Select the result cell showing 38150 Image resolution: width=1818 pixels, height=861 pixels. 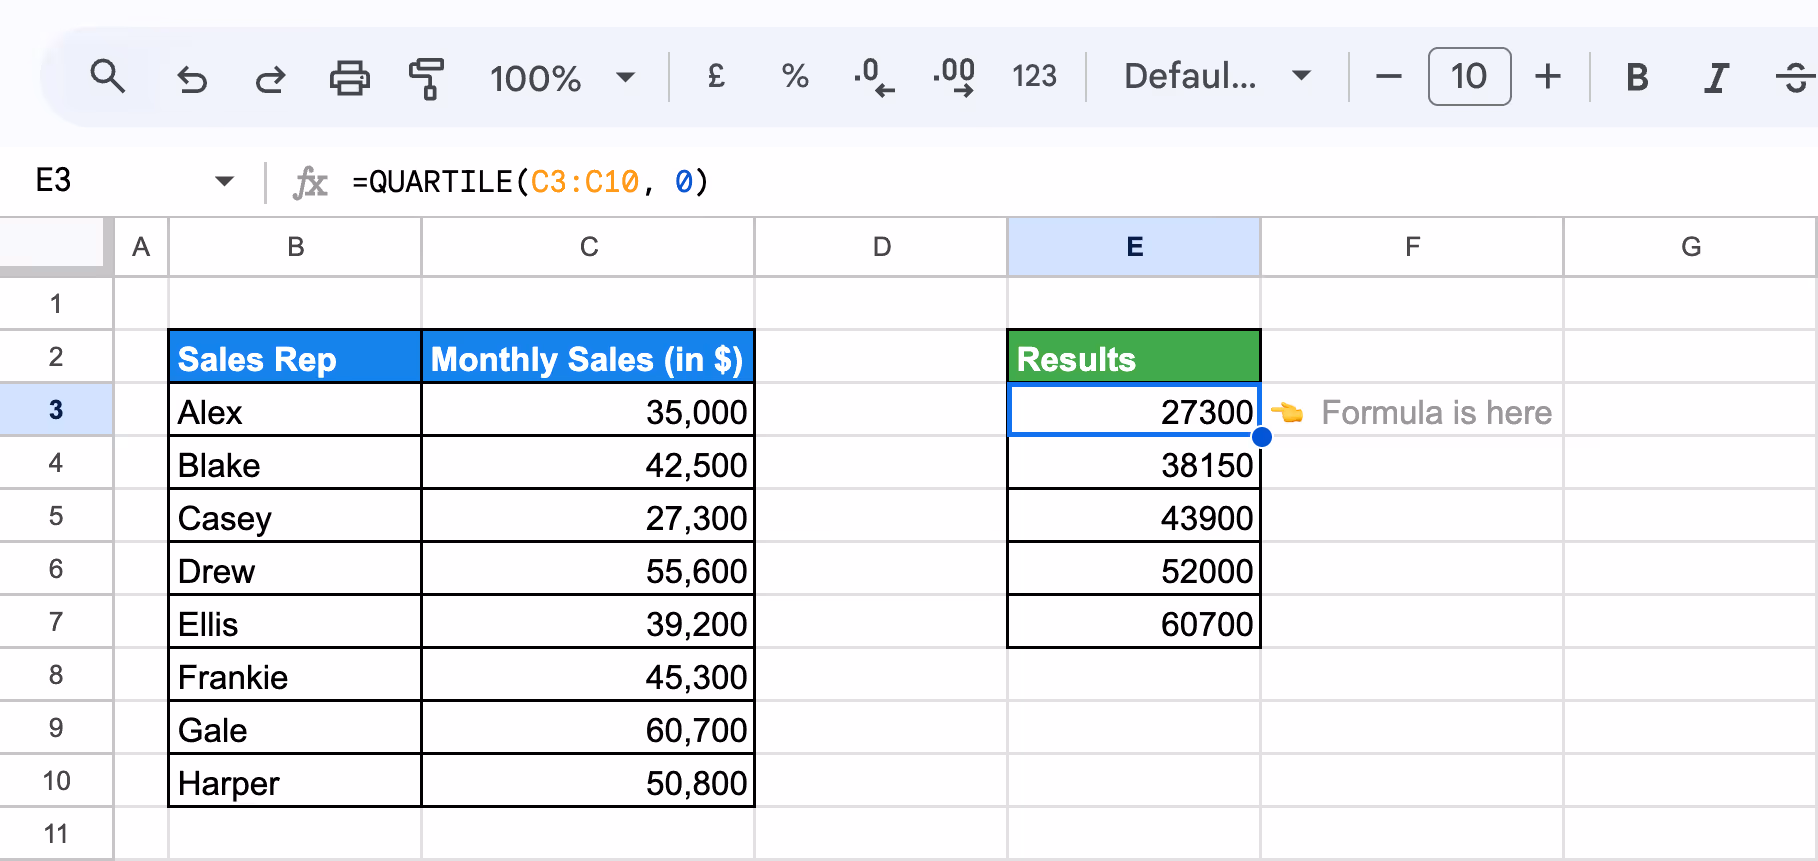[x=1134, y=463]
